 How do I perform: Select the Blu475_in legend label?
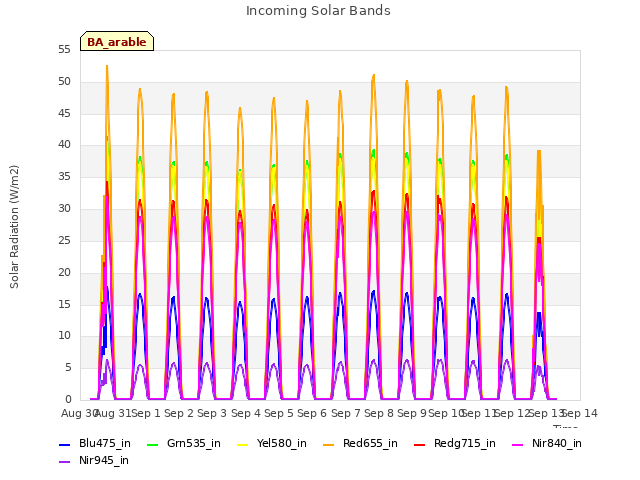[105, 443]
